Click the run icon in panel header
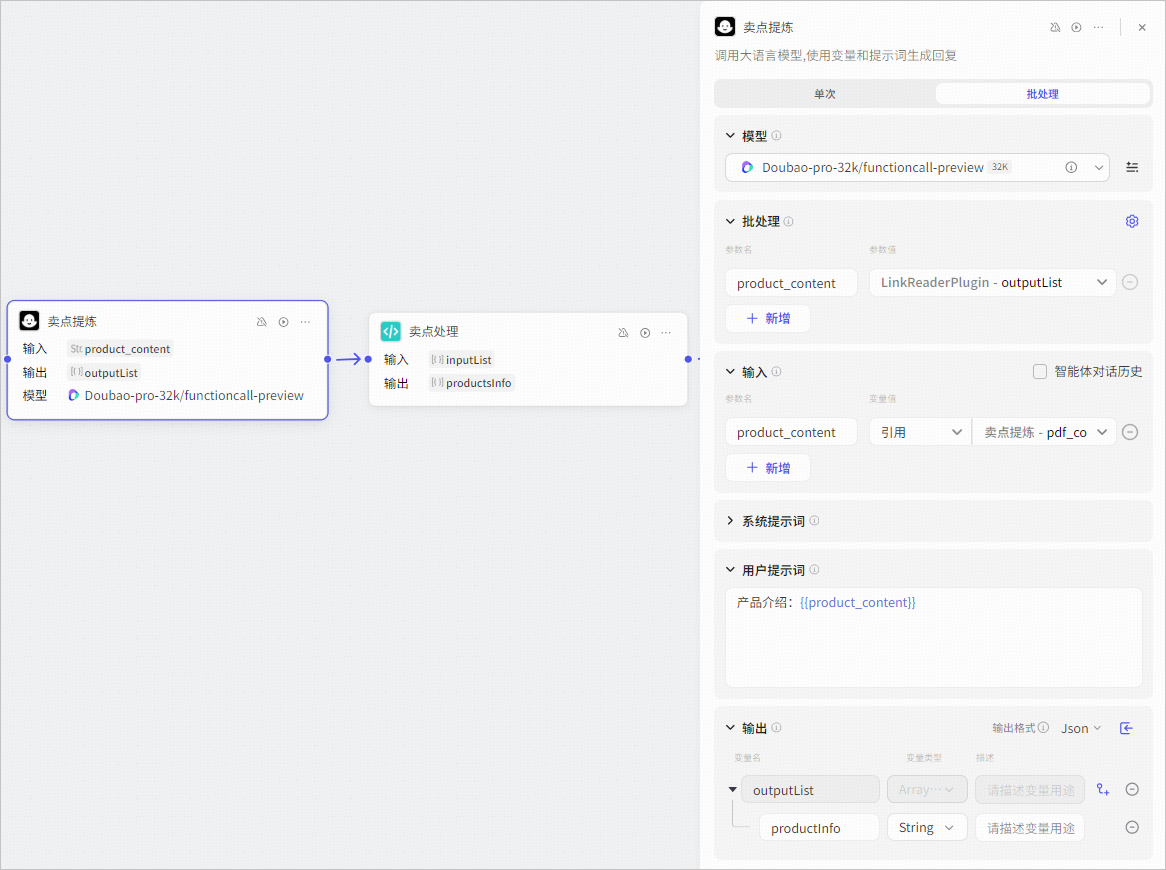 click(x=1076, y=28)
